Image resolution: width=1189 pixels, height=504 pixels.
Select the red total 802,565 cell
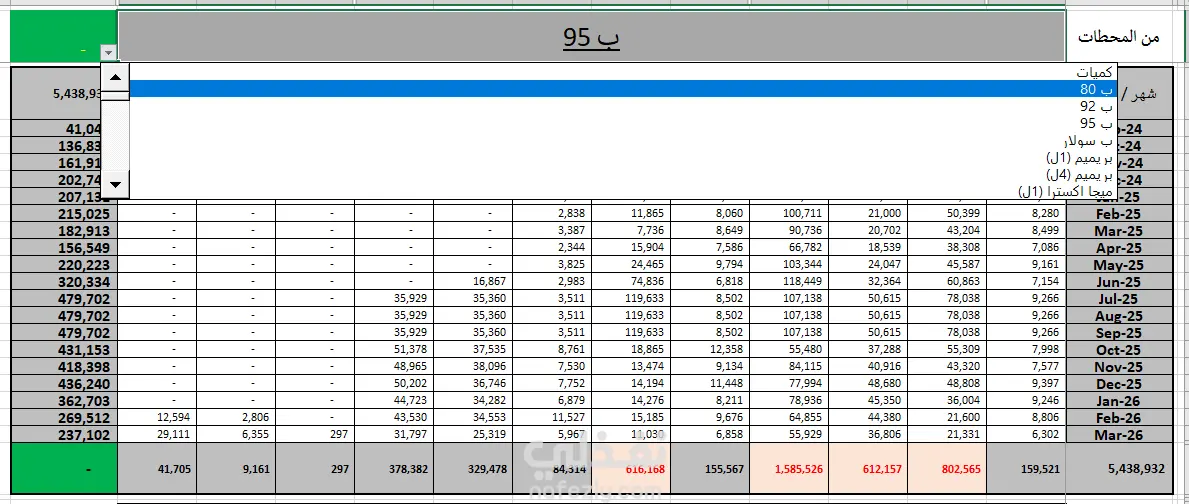(948, 469)
